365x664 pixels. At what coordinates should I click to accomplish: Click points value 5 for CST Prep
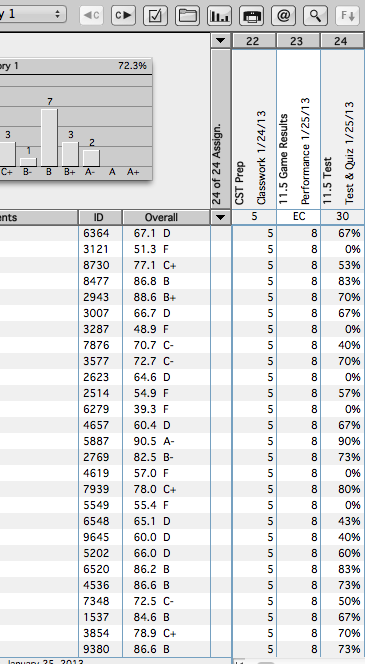point(254,216)
